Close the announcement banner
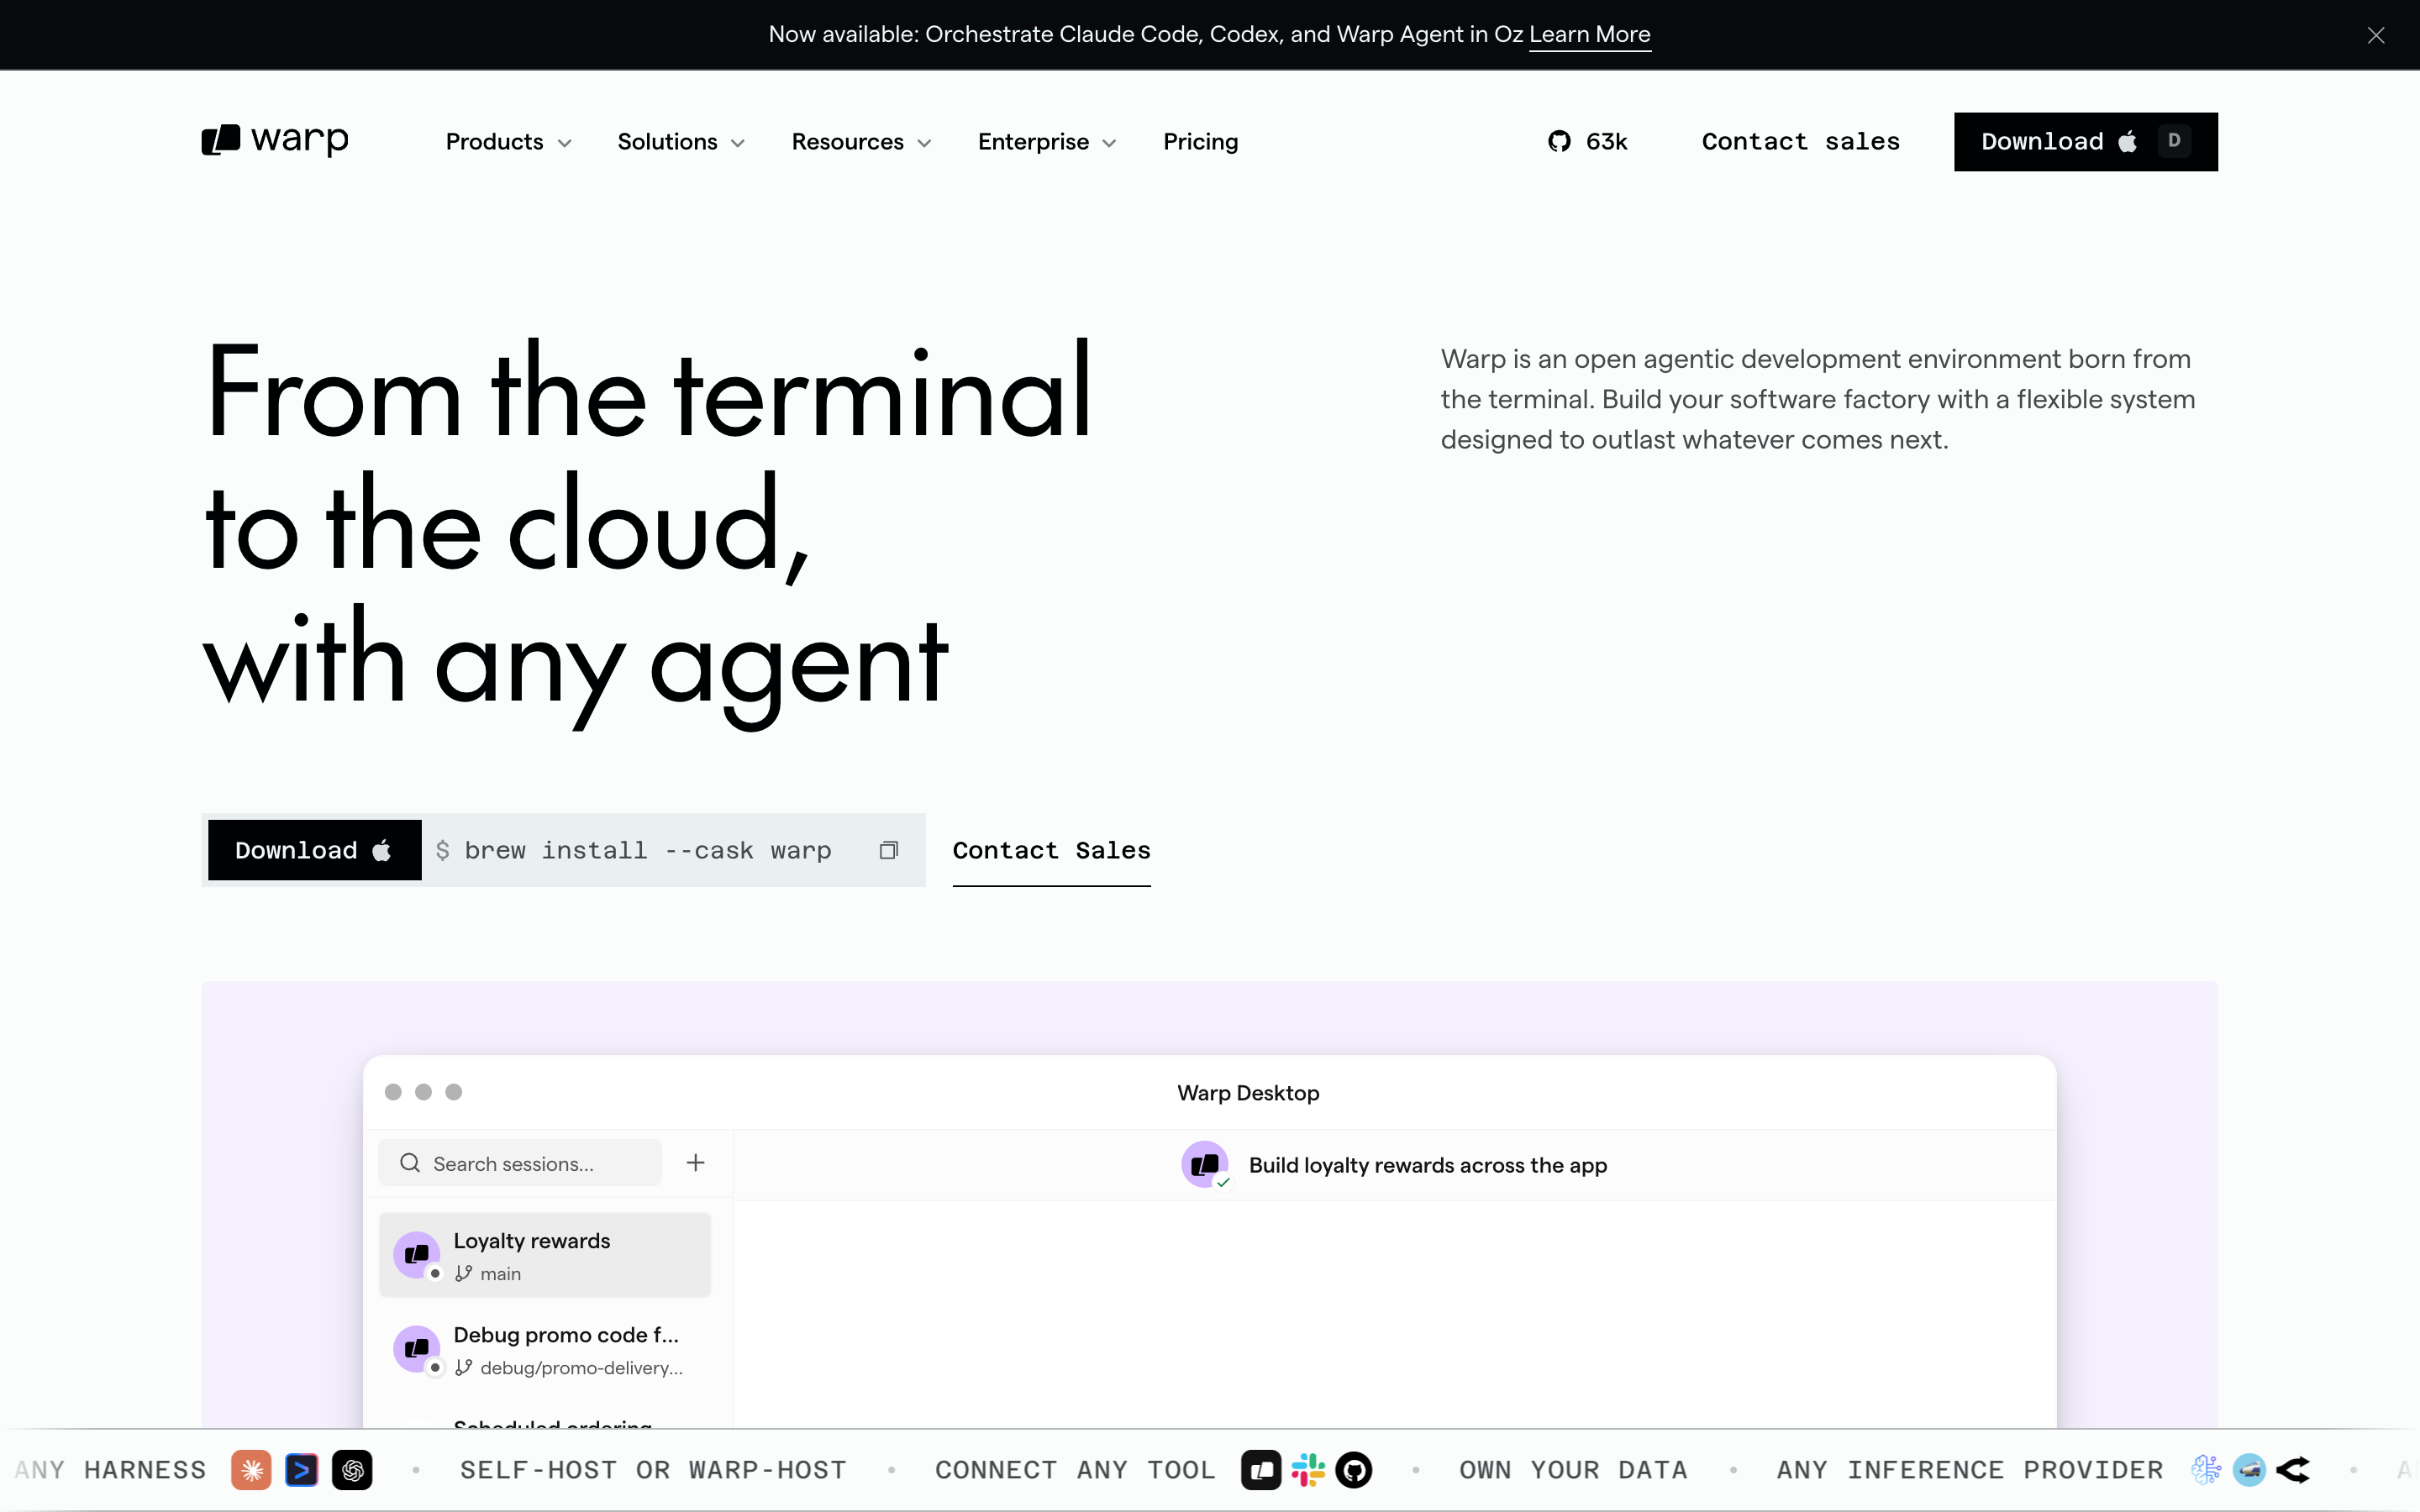This screenshot has height=1512, width=2420. [2376, 35]
